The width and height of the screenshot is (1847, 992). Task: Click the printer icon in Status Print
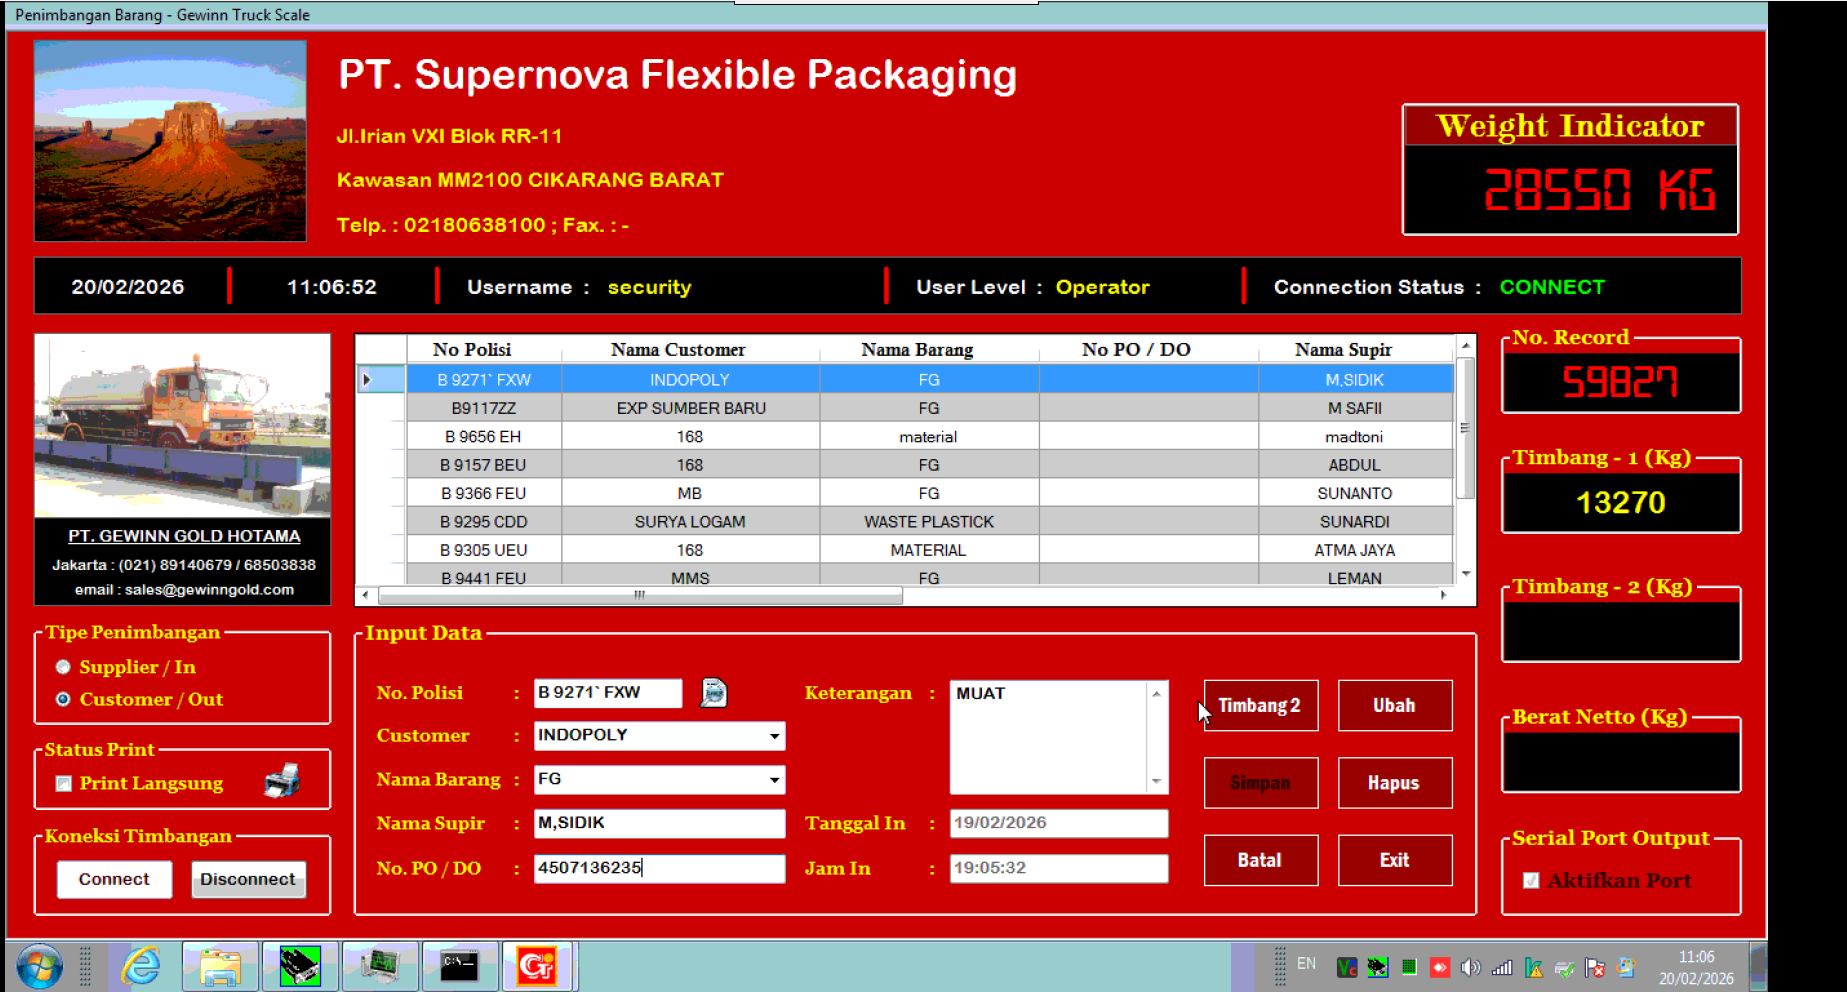click(282, 780)
